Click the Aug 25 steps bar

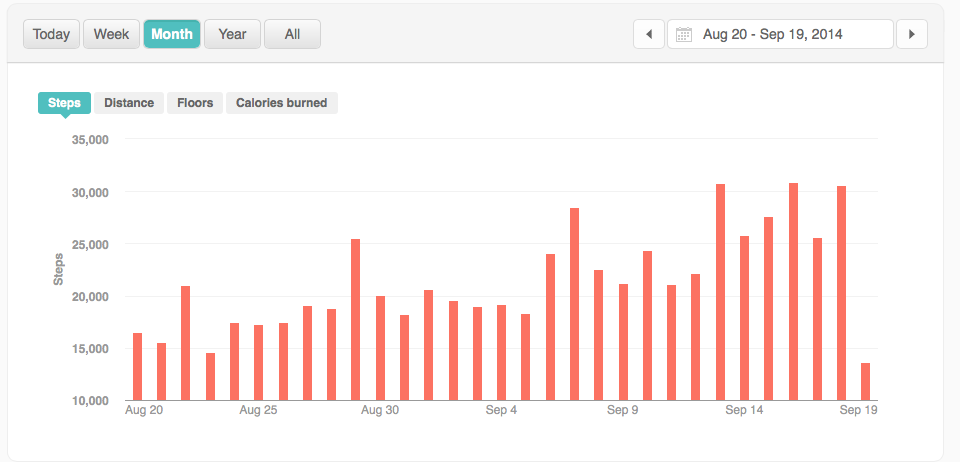pos(258,362)
